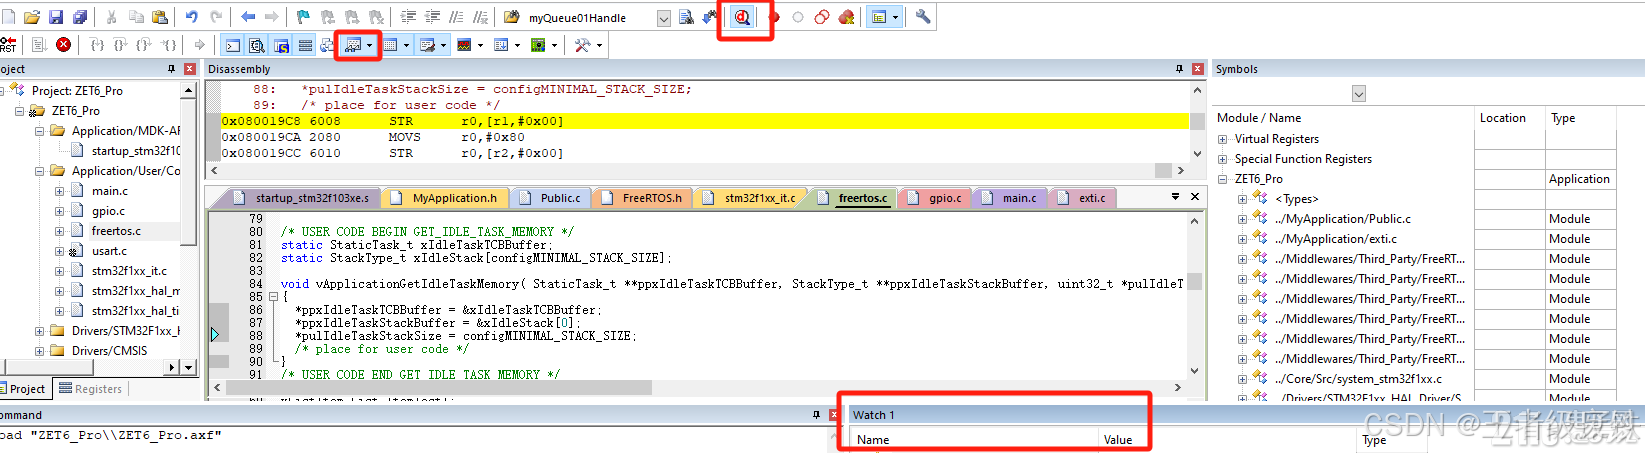Open the Registers tab
The width and height of the screenshot is (1645, 453).
[90, 389]
